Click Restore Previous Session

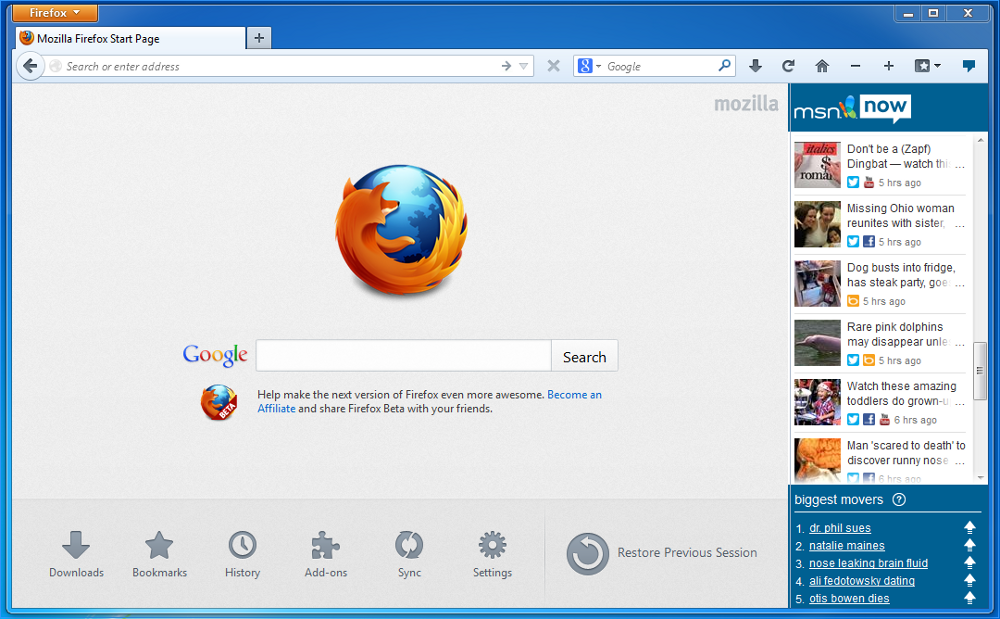click(662, 553)
